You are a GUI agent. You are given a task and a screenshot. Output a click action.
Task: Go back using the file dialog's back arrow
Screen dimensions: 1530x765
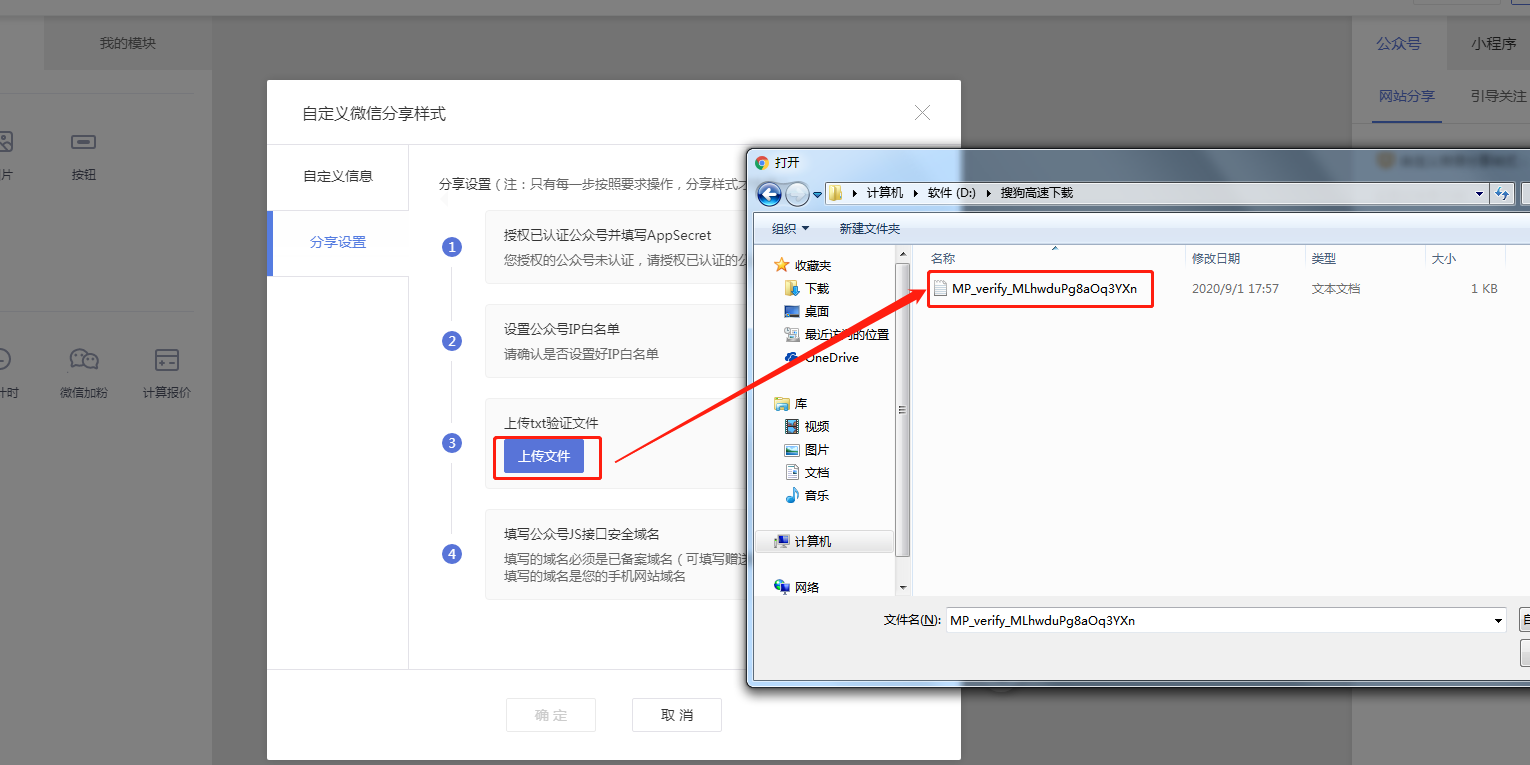click(x=769, y=193)
